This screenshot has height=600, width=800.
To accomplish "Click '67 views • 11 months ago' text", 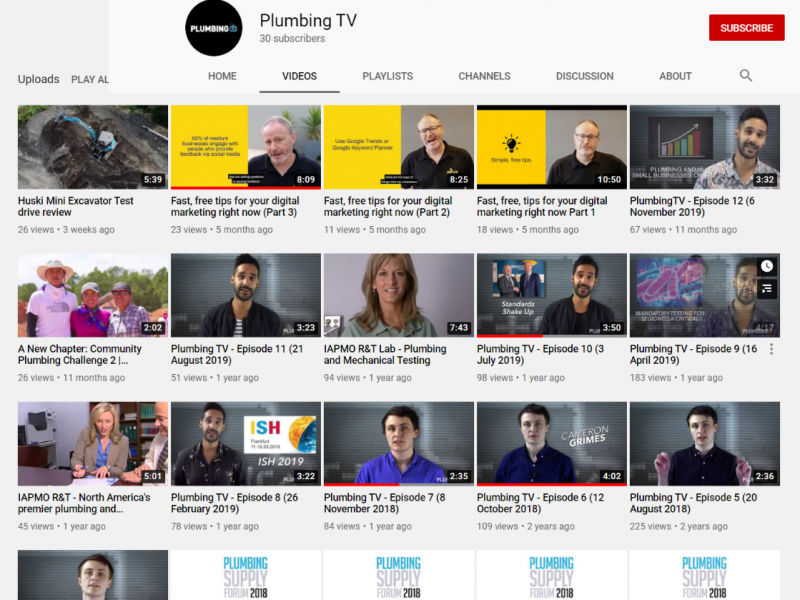I will 683,230.
